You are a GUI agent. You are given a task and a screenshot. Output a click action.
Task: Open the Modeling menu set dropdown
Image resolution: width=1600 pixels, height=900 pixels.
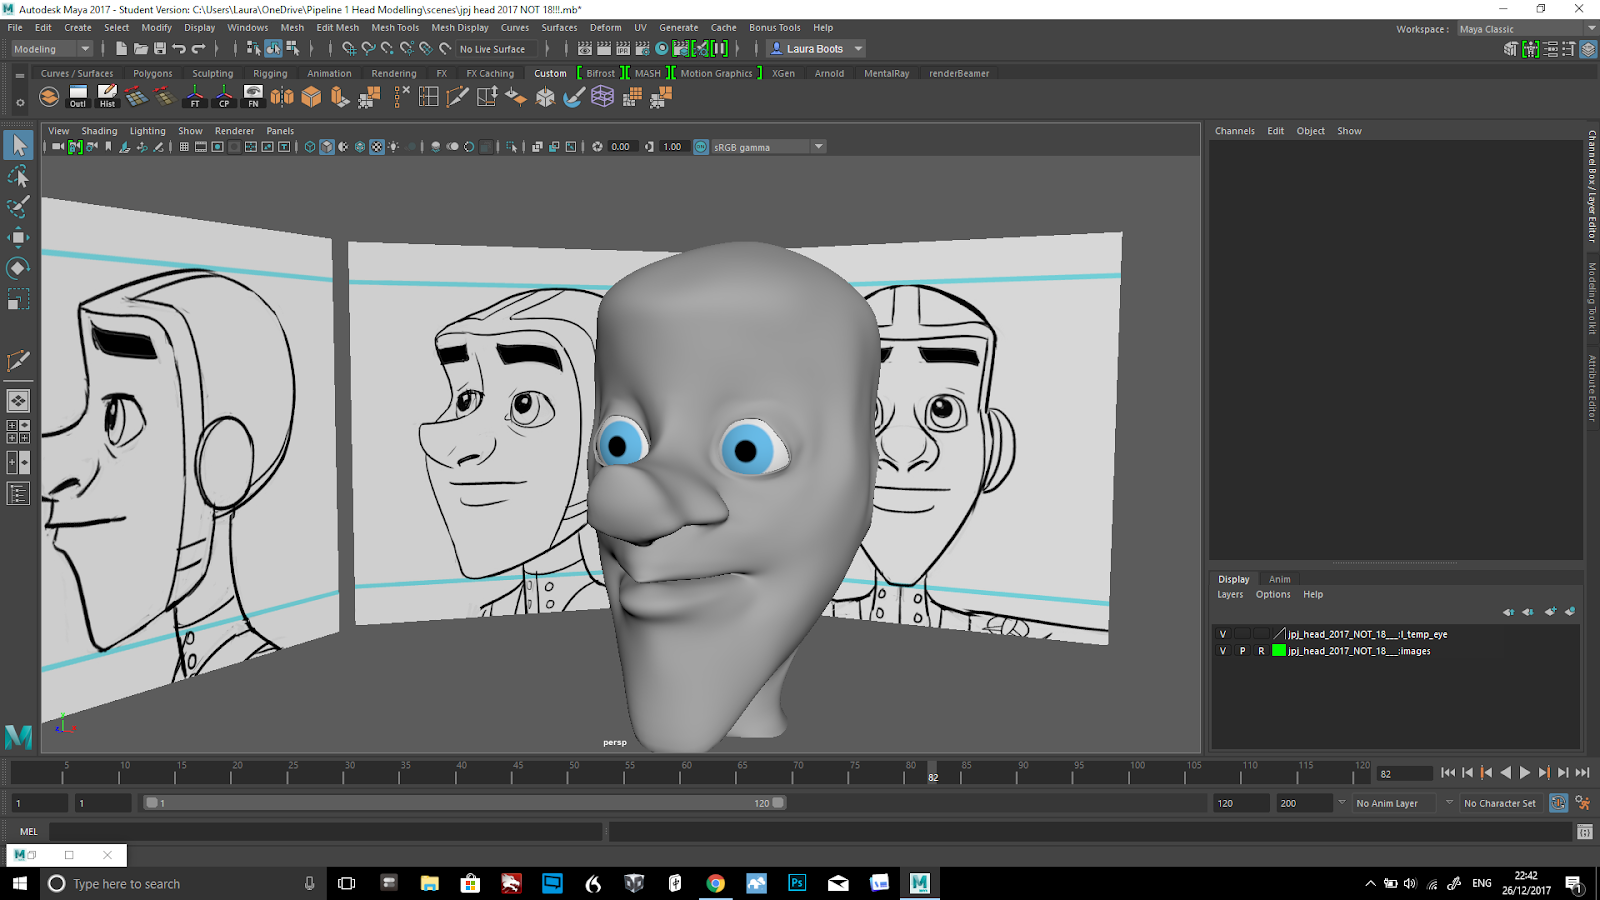click(52, 49)
